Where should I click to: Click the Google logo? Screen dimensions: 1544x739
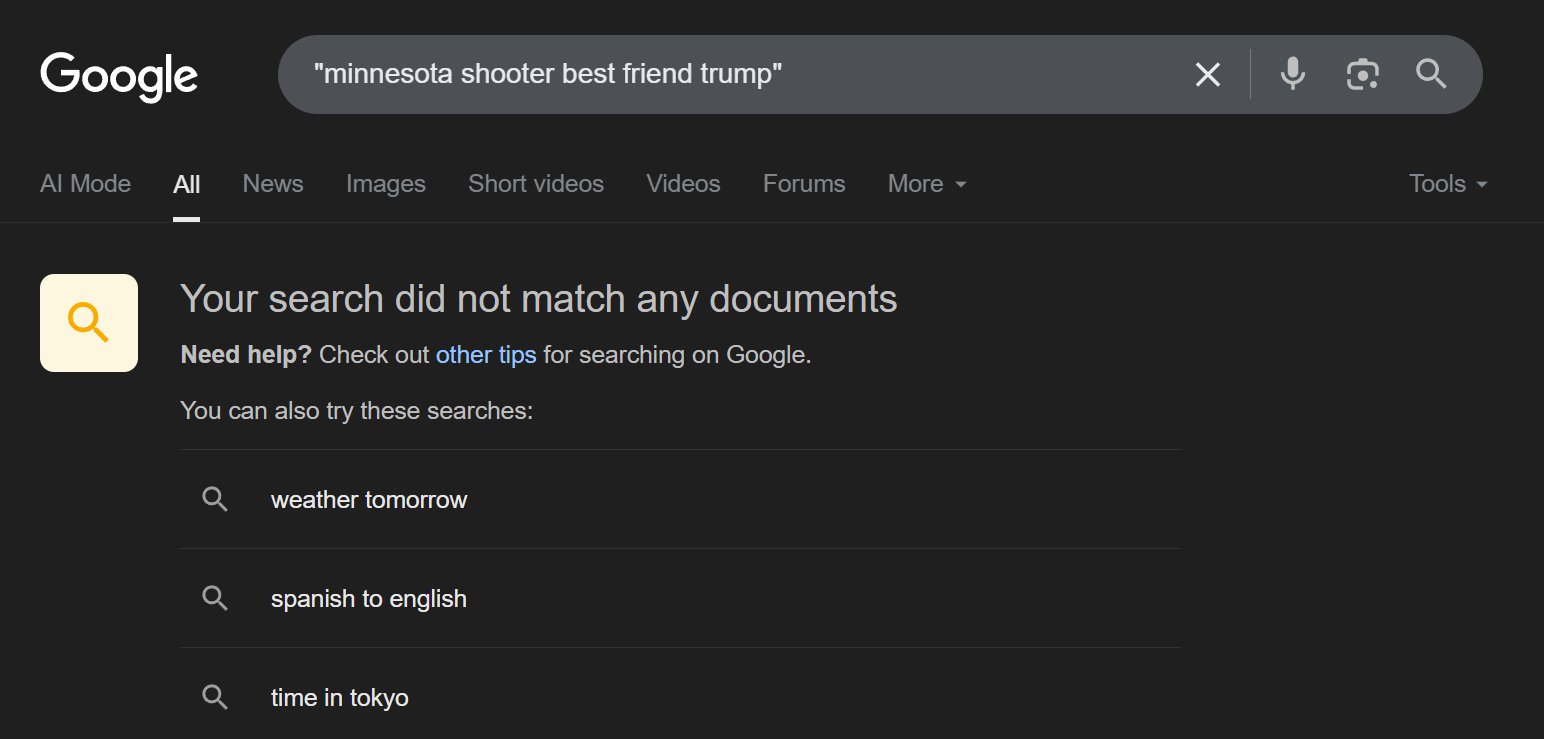click(119, 77)
